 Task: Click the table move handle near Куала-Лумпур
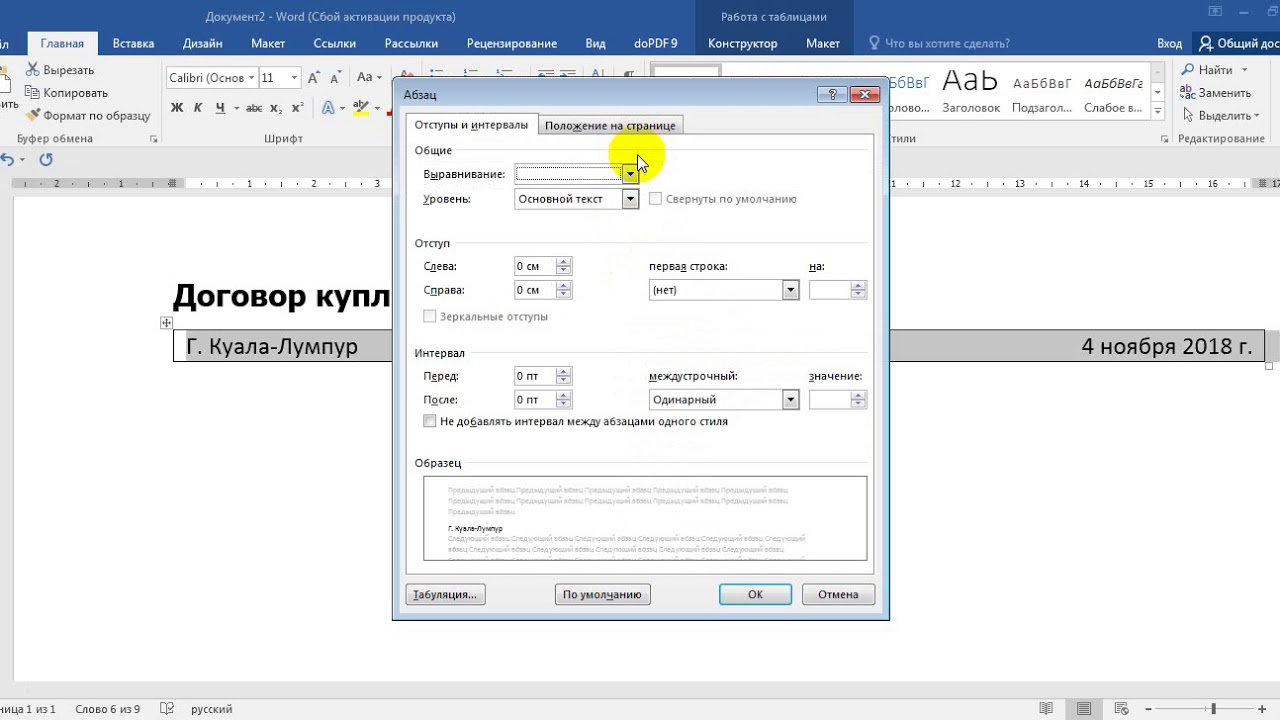pyautogui.click(x=166, y=323)
